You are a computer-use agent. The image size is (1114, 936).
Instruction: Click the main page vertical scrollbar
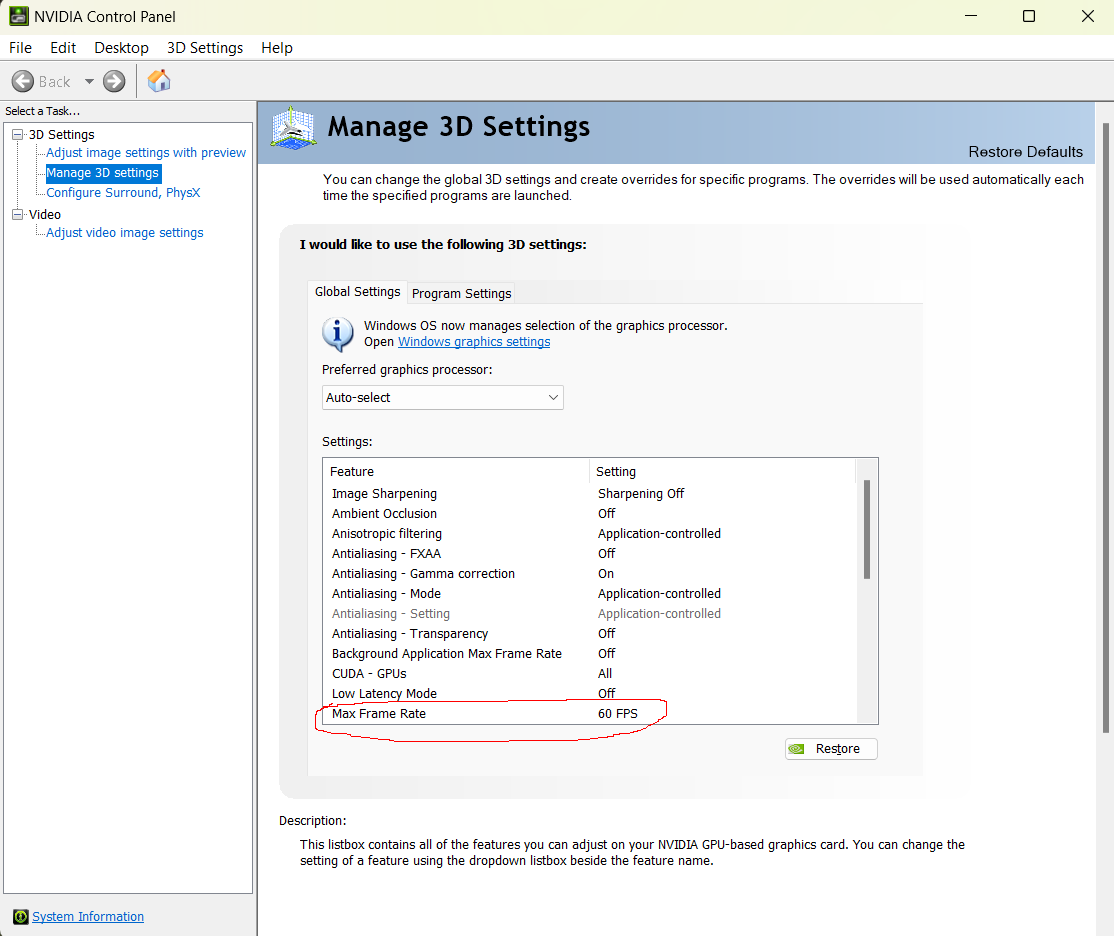click(x=1105, y=426)
